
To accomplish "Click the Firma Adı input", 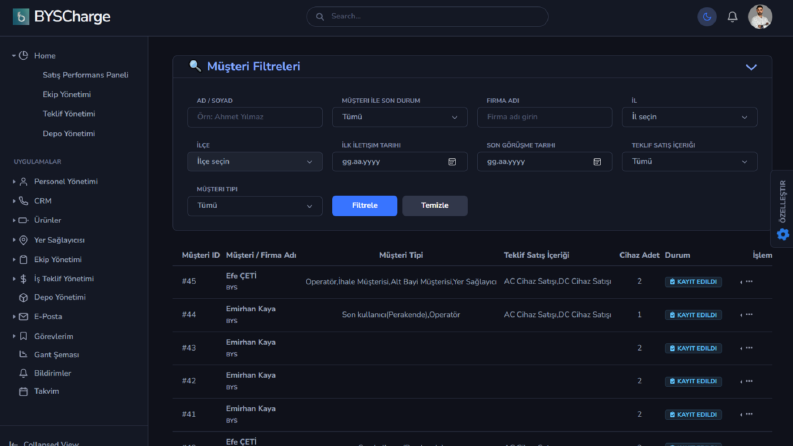I will [x=545, y=117].
